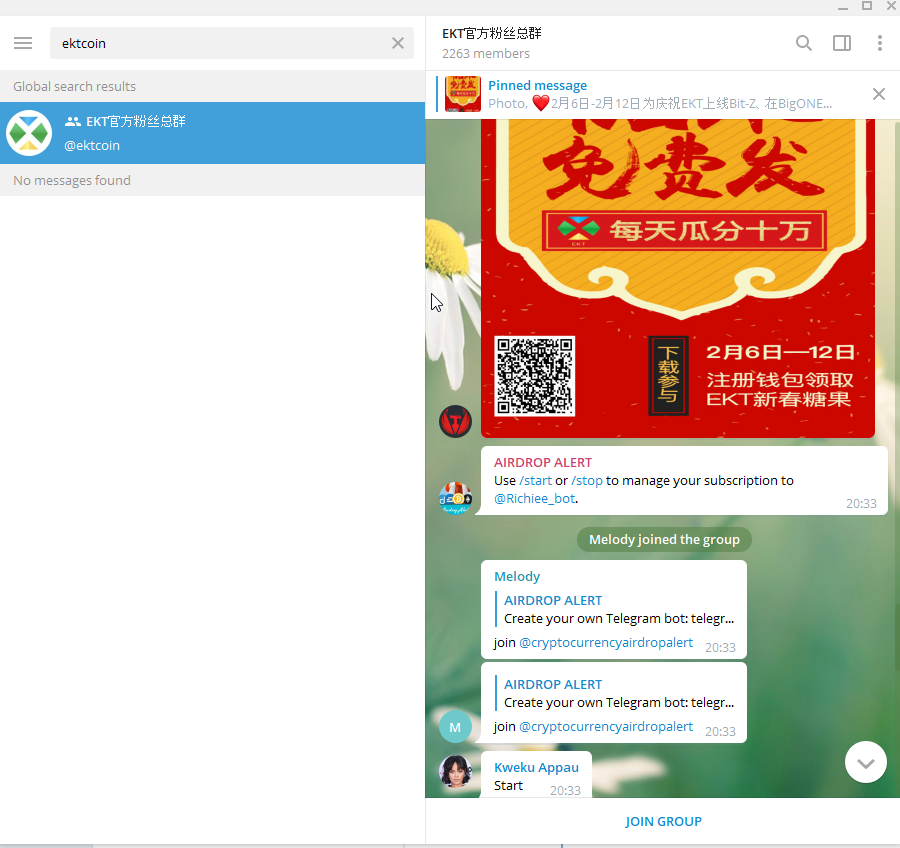The height and width of the screenshot is (848, 900).
Task: Click the 2263 members subtitle
Action: click(x=486, y=53)
